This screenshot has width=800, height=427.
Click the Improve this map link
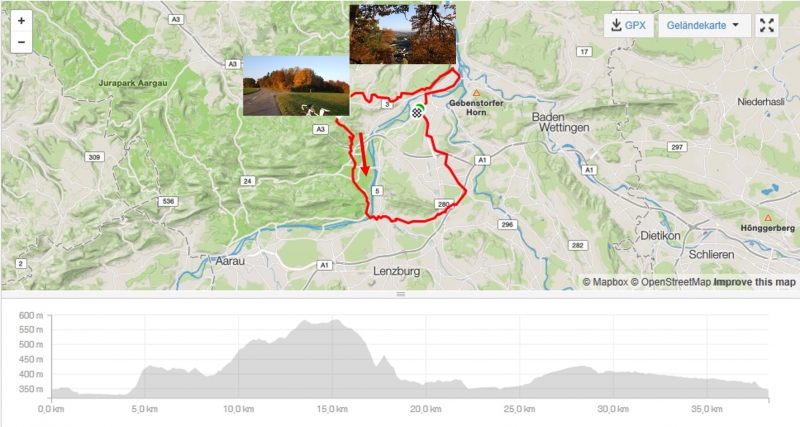point(754,282)
